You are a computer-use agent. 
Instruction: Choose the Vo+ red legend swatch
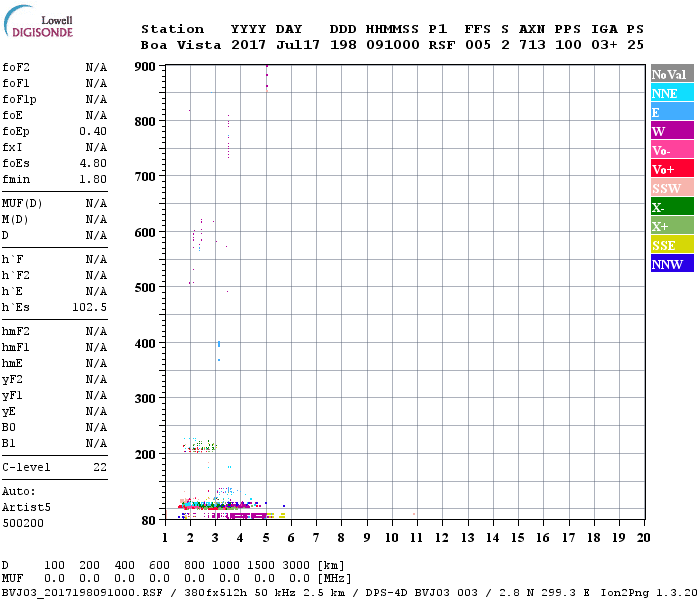[x=671, y=169]
